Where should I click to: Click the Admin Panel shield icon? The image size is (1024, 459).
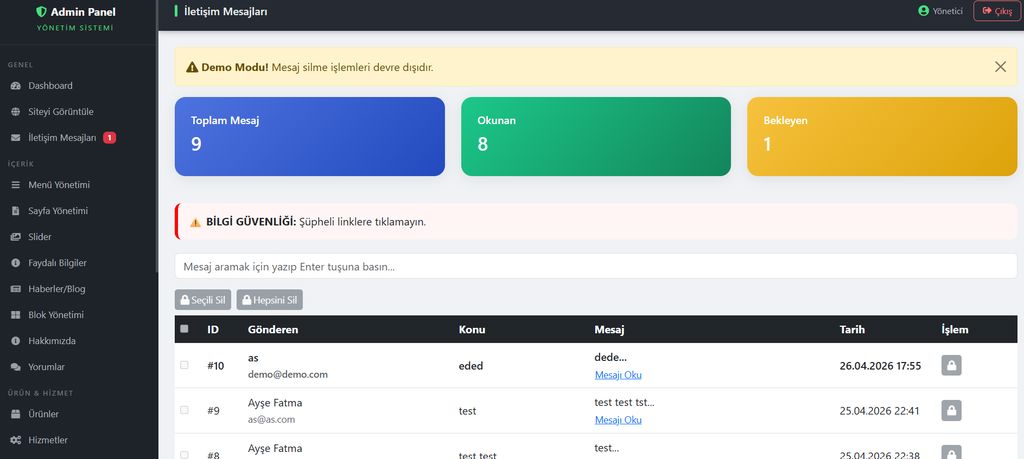(41, 12)
